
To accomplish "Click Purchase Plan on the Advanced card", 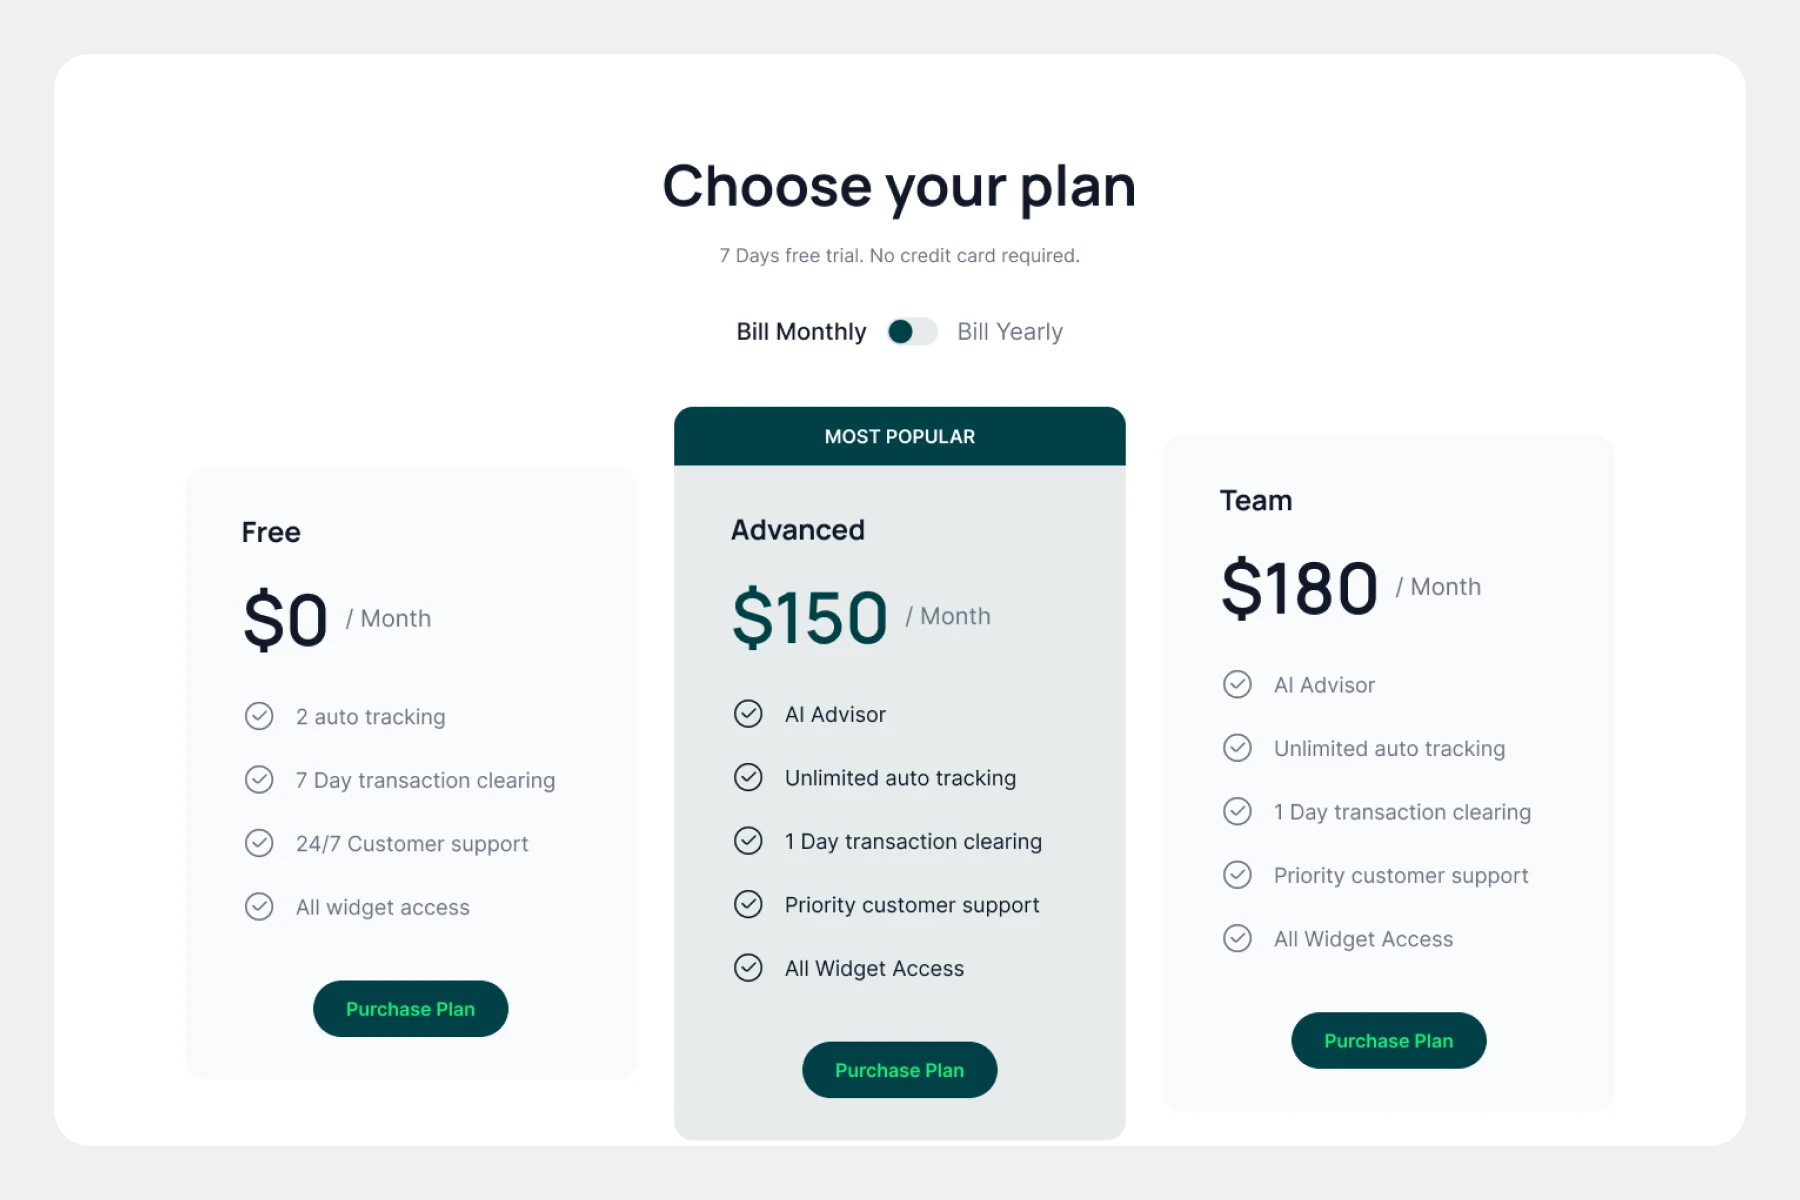I will coord(899,1070).
